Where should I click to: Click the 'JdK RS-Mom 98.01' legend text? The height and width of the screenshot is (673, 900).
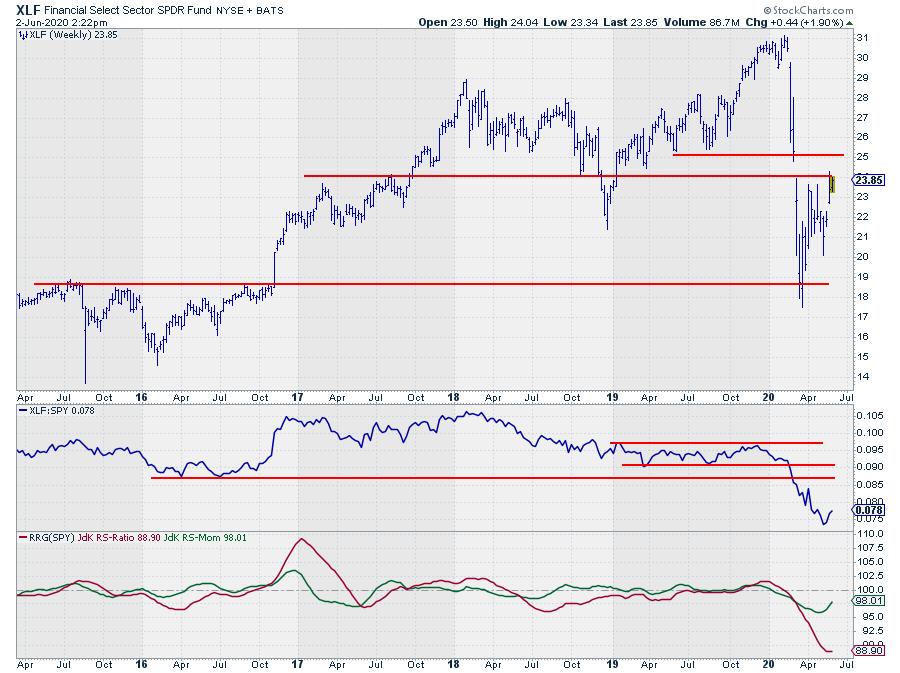[x=205, y=538]
